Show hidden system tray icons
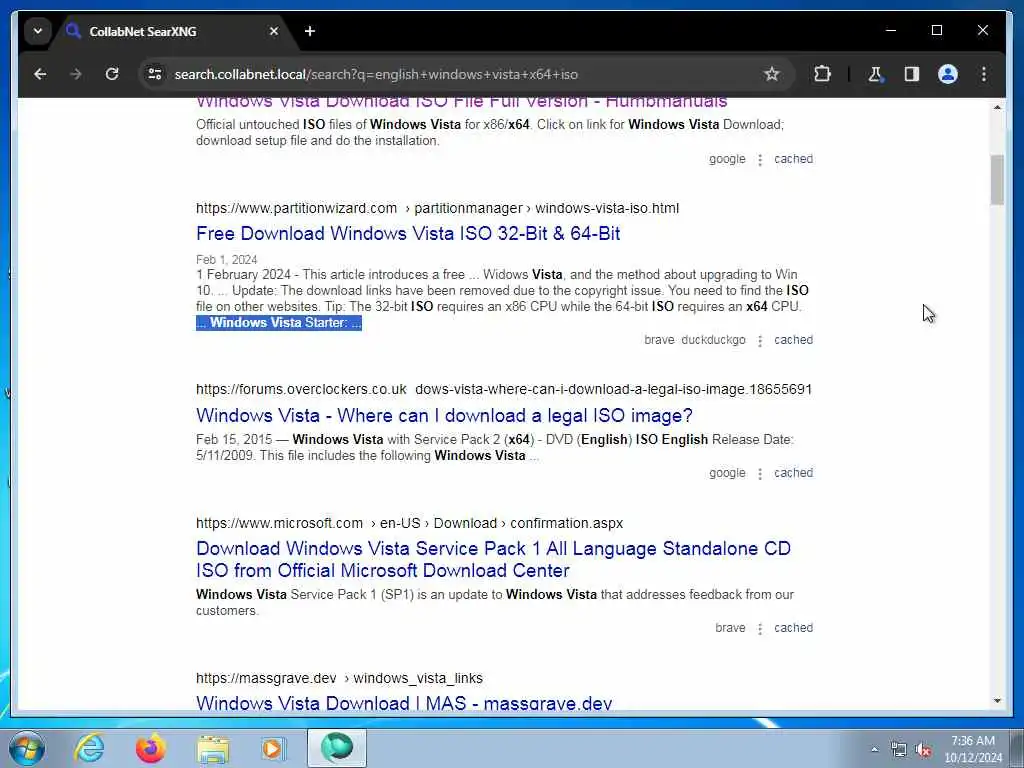 pos(874,750)
